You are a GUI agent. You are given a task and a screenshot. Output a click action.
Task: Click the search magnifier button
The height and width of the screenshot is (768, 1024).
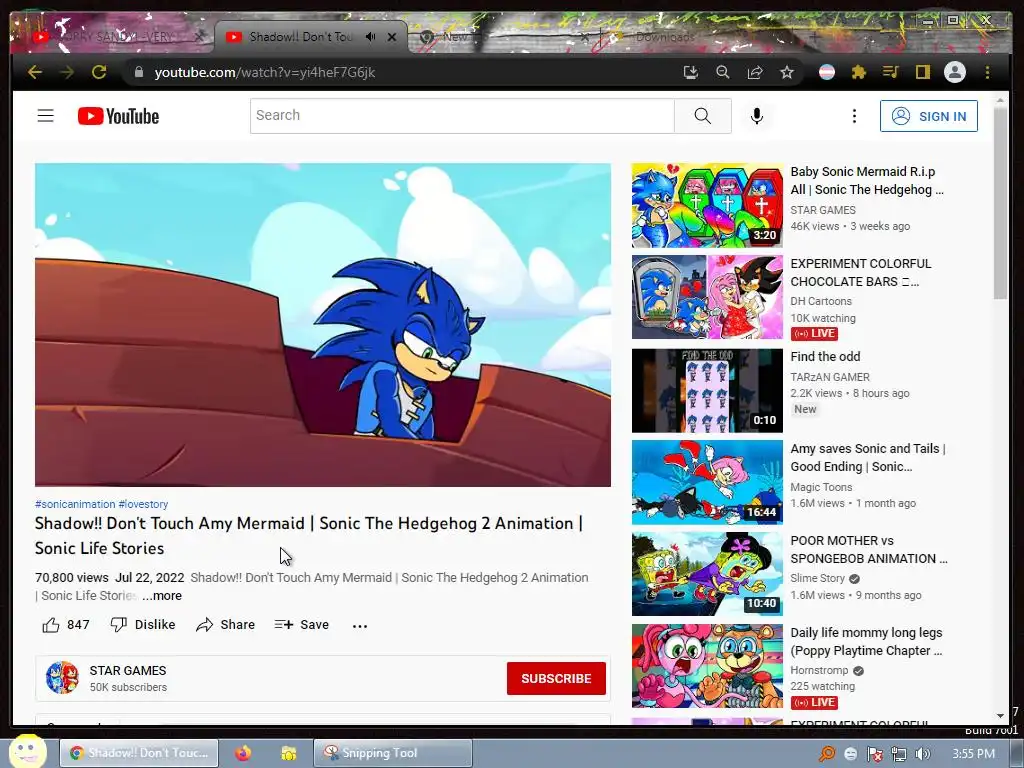703,116
